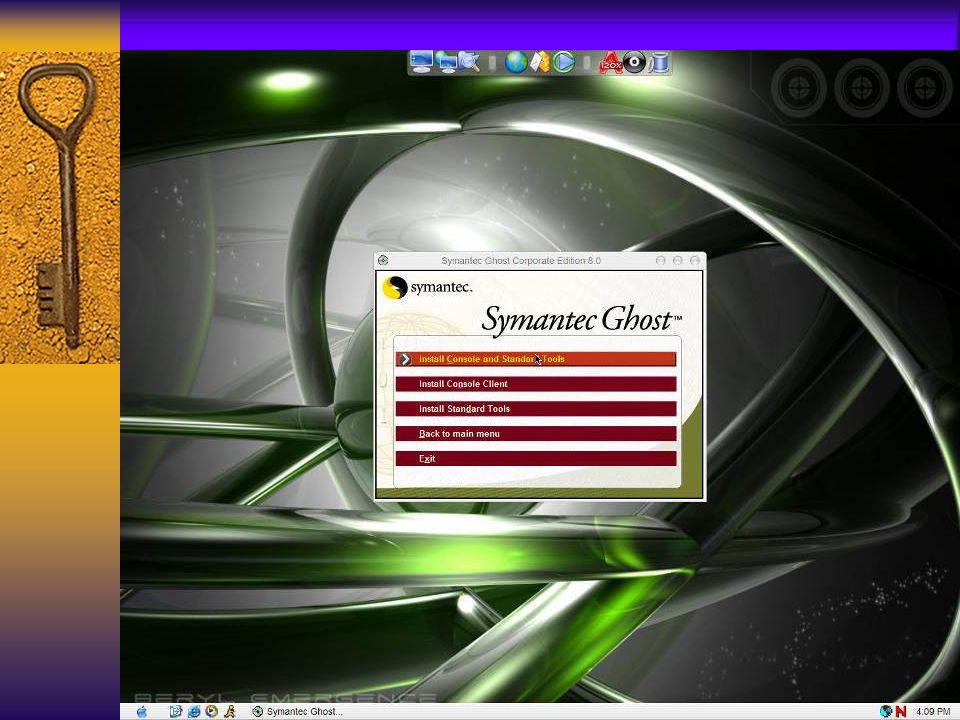Screen dimensions: 960x720
Task: Click middle circular widget at top right
Action: coord(861,88)
